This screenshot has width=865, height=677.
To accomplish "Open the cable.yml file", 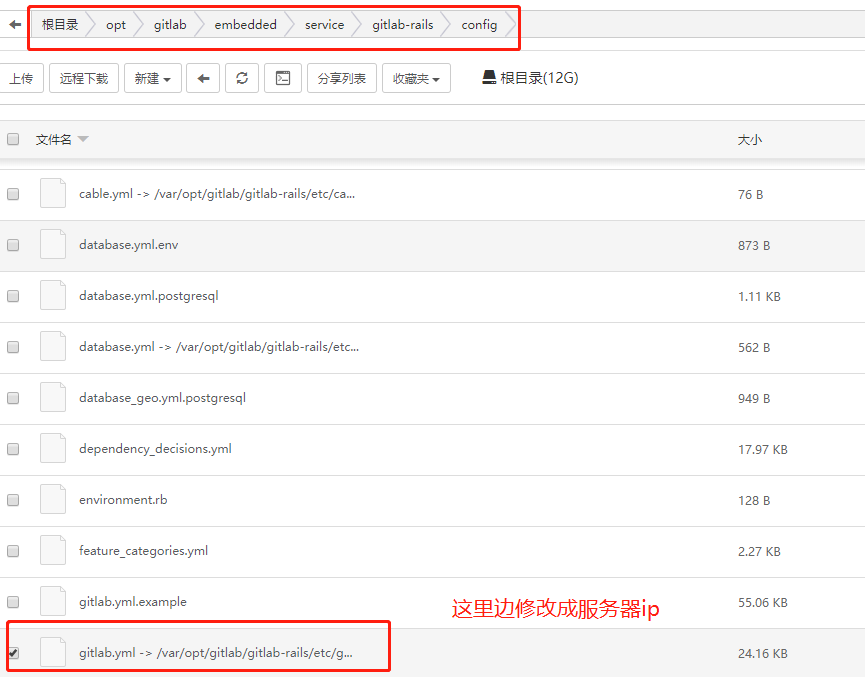I will pyautogui.click(x=217, y=194).
